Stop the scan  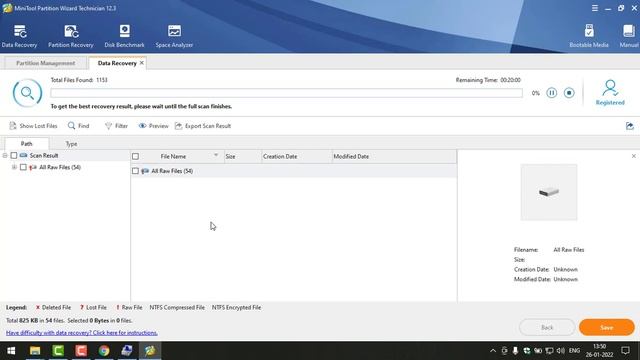569,93
